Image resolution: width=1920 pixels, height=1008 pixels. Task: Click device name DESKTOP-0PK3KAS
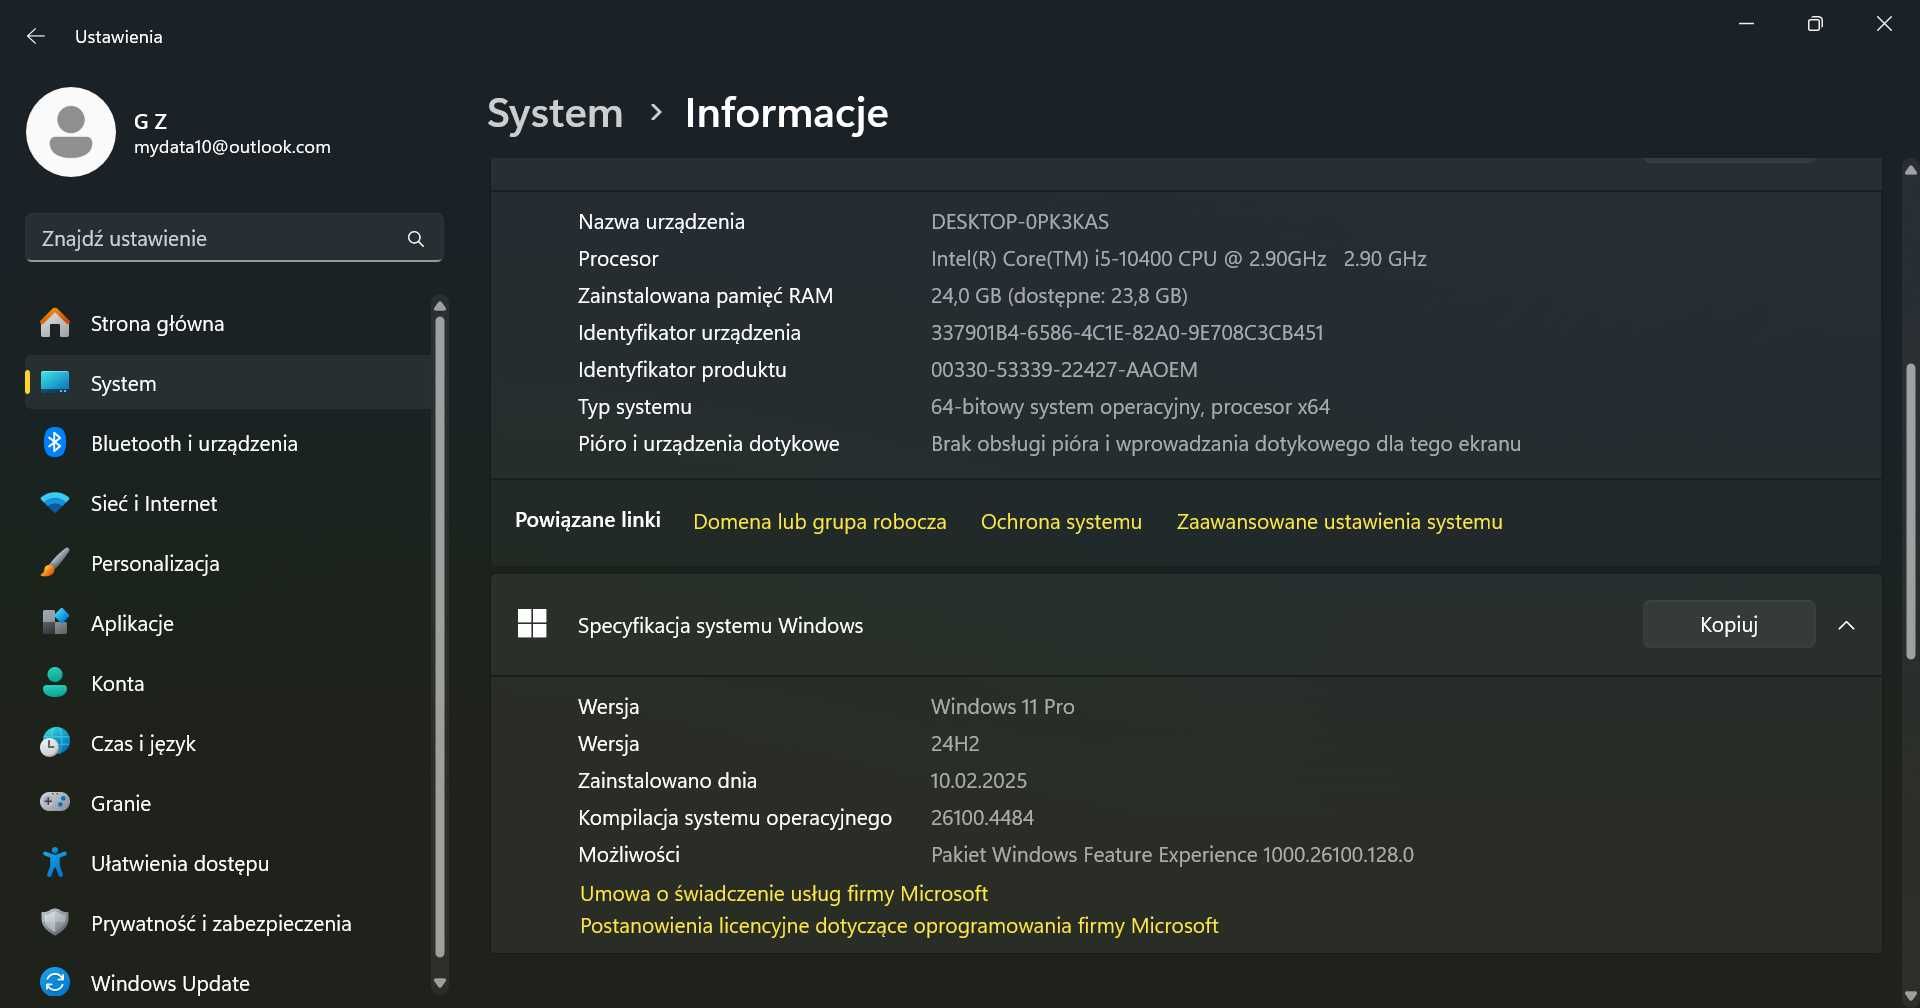[1020, 222]
